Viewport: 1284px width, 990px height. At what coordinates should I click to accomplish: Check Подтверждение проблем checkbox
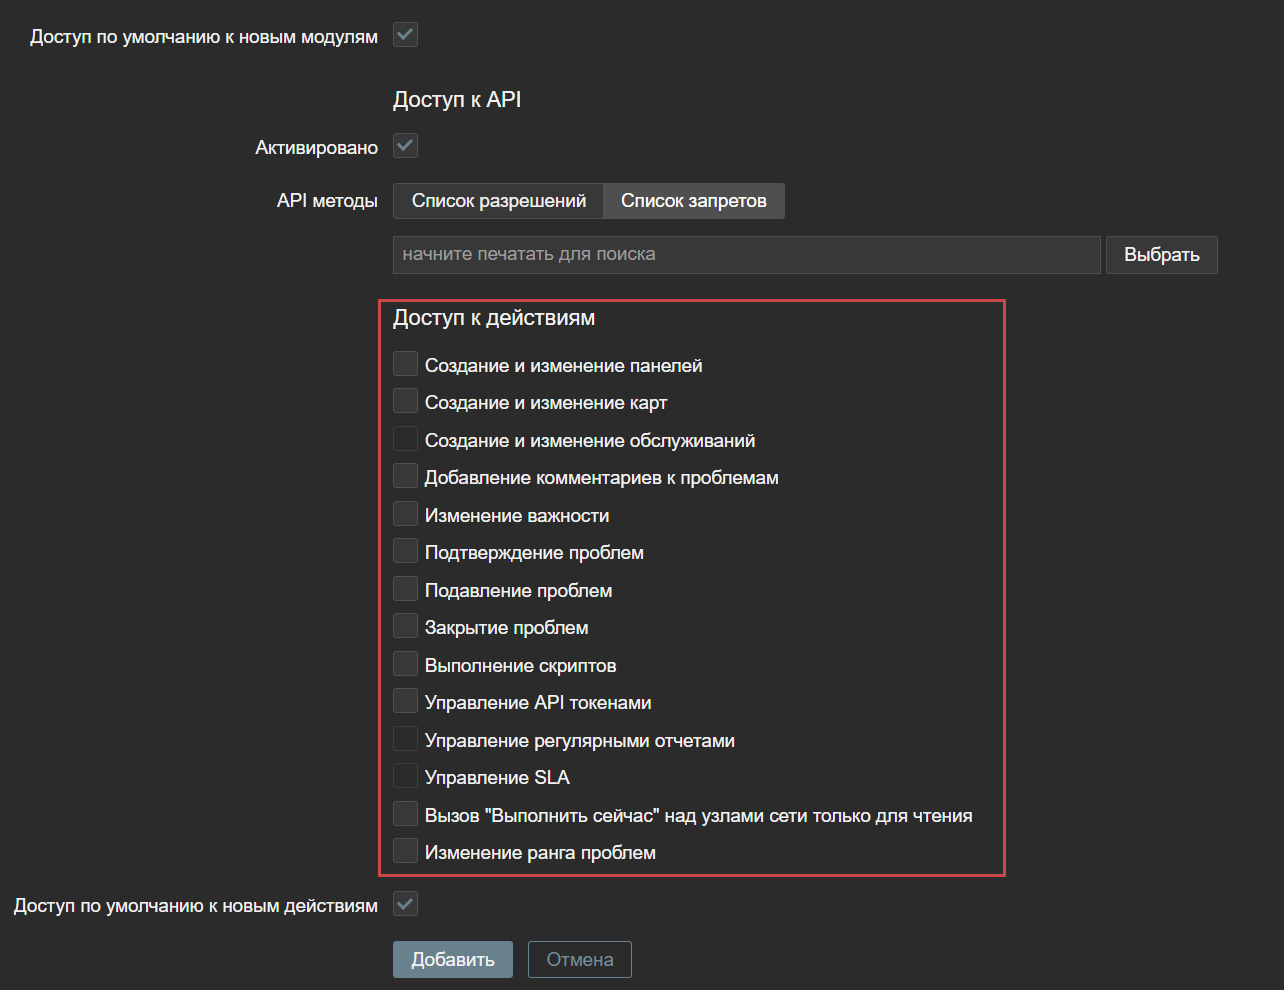(405, 551)
